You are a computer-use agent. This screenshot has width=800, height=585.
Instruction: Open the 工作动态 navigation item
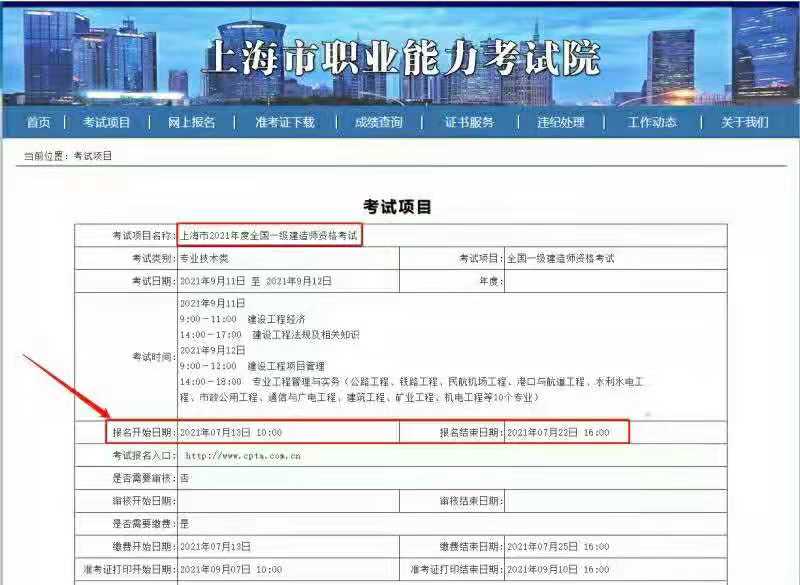[x=652, y=122]
